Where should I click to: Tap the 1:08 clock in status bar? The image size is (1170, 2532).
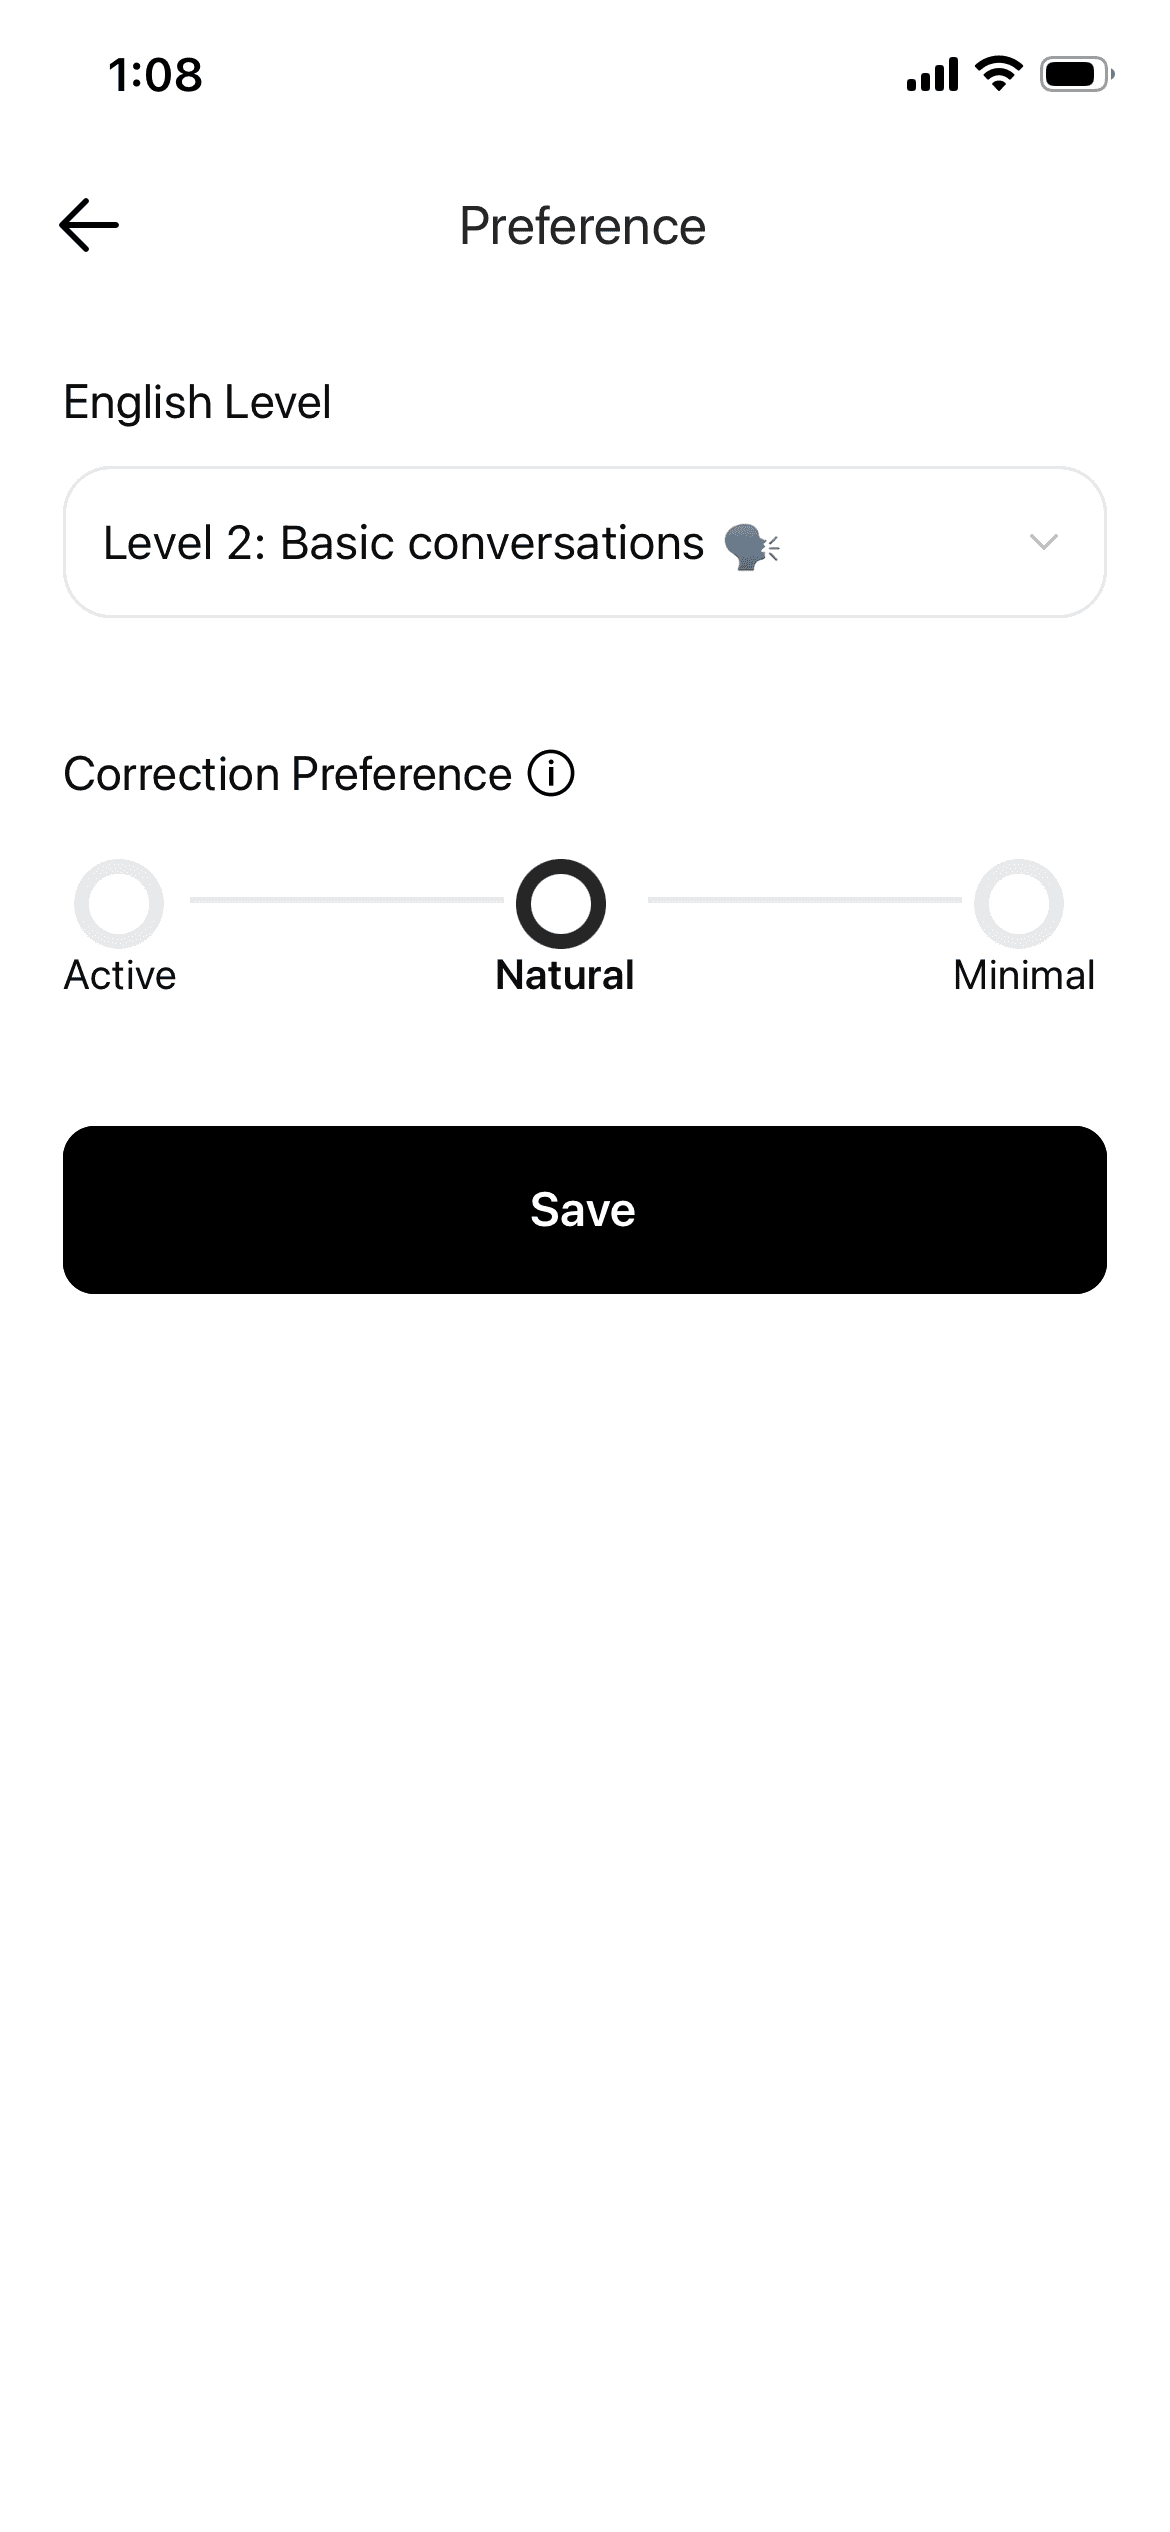point(155,75)
